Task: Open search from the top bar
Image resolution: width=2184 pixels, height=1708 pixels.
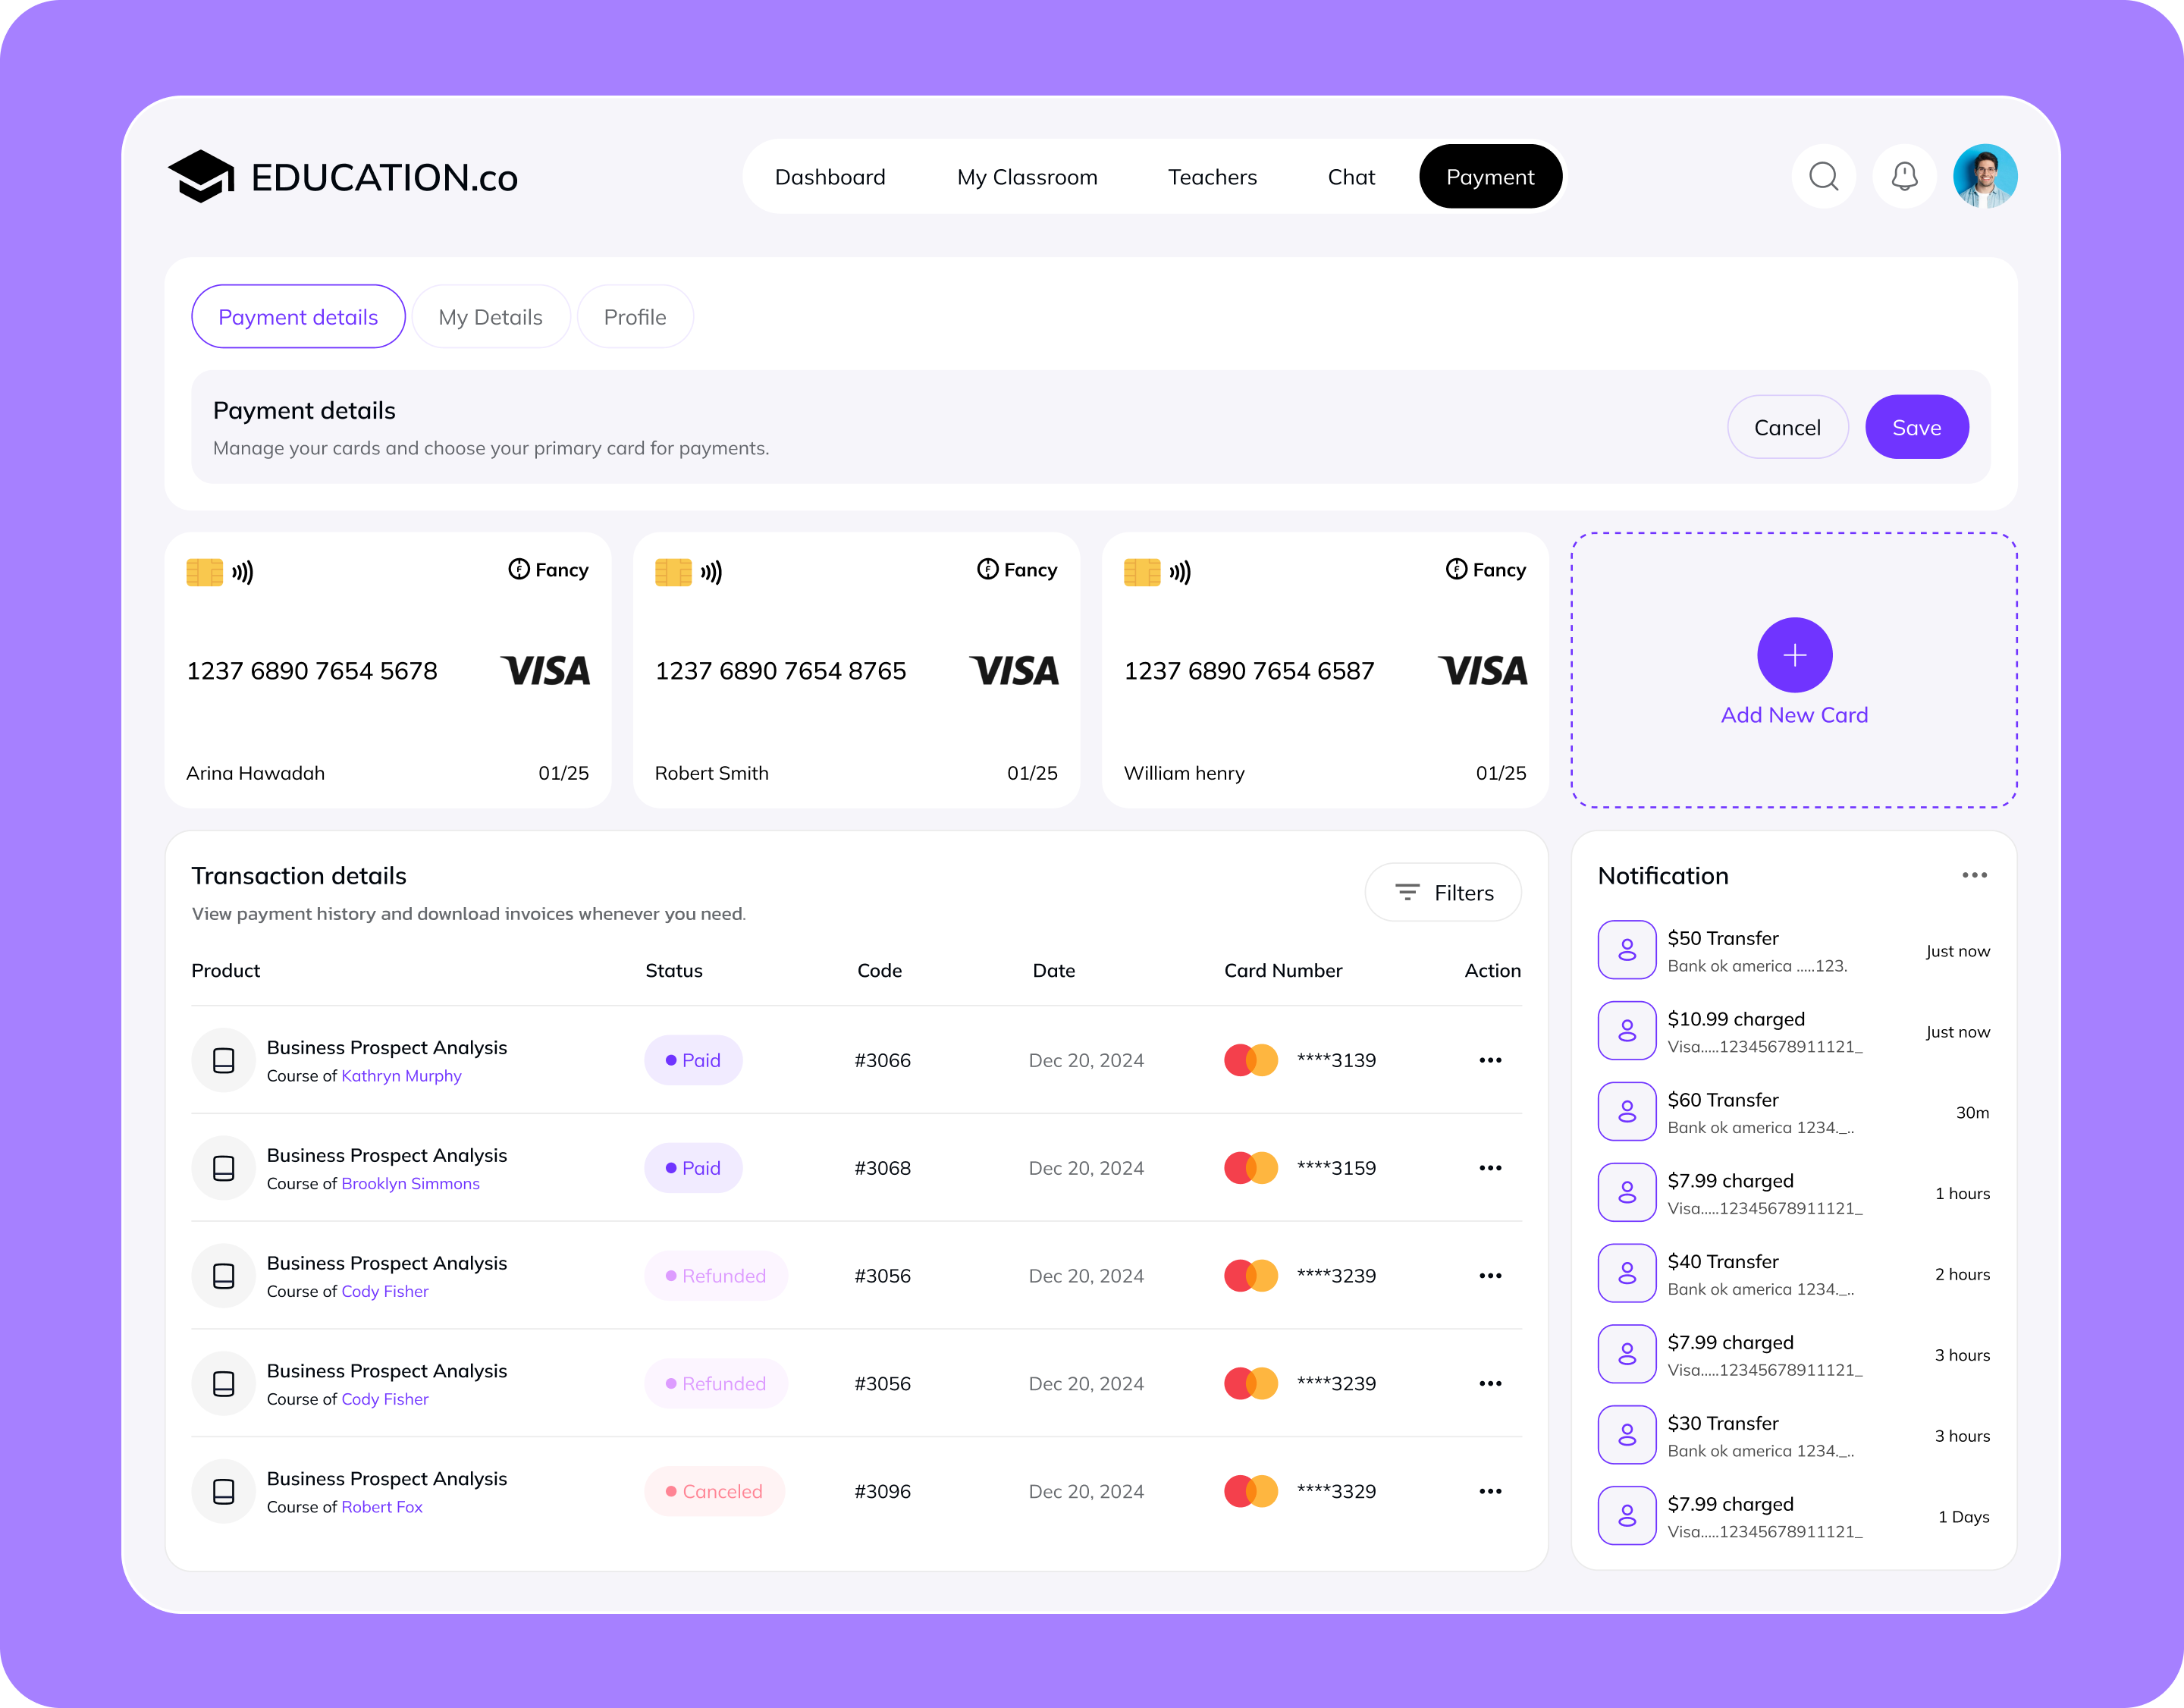Action: click(1824, 176)
